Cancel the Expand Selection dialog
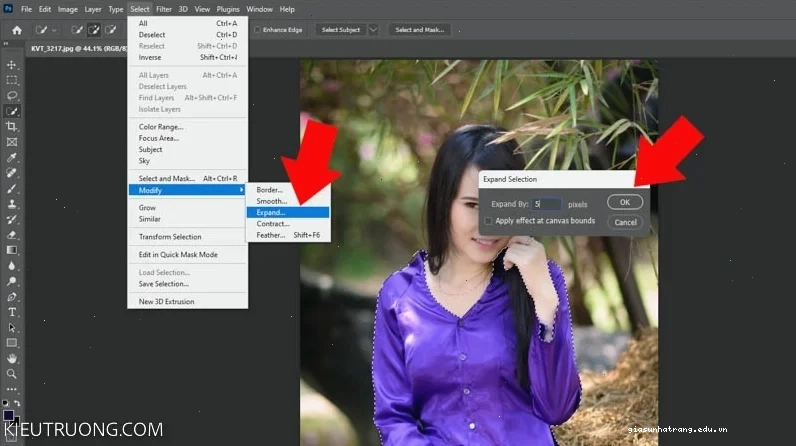796x446 pixels. (x=625, y=222)
